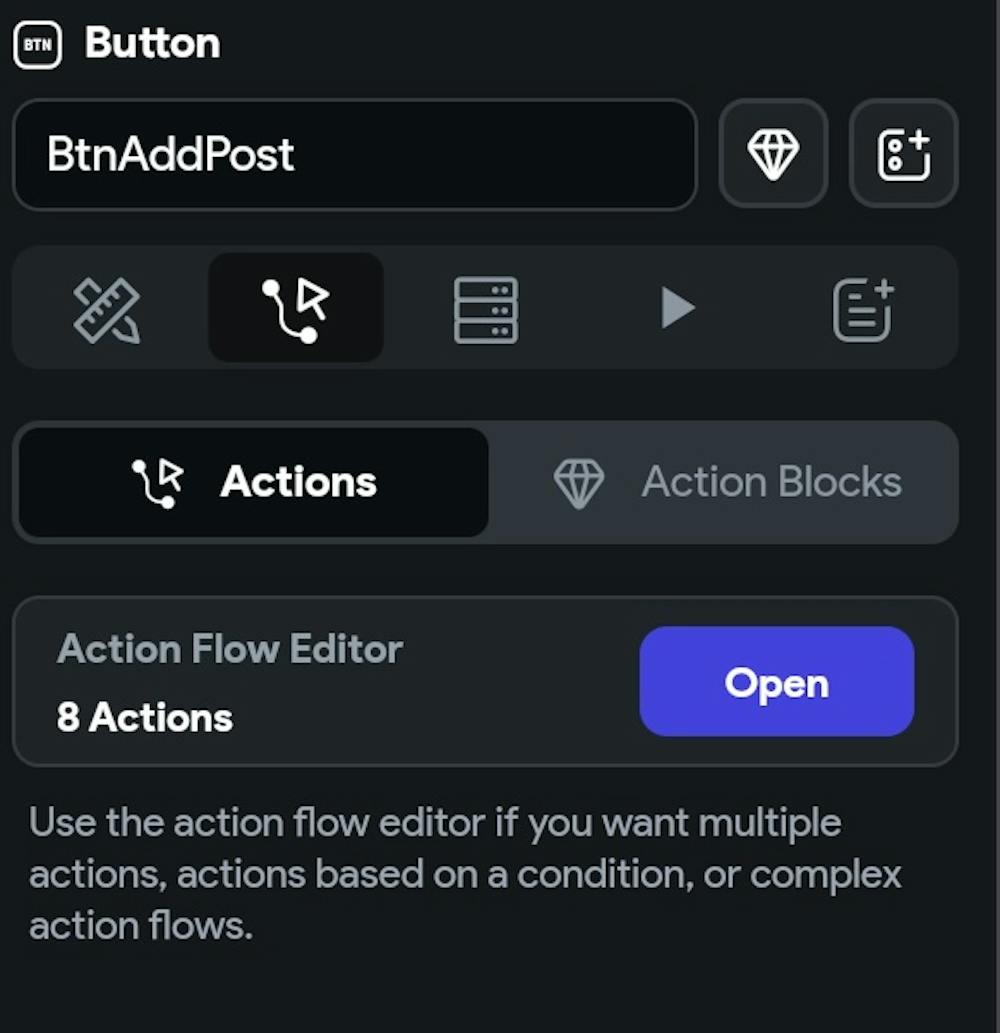Open the Action Flow Editor
Image resolution: width=1000 pixels, height=1033 pixels.
click(x=776, y=682)
